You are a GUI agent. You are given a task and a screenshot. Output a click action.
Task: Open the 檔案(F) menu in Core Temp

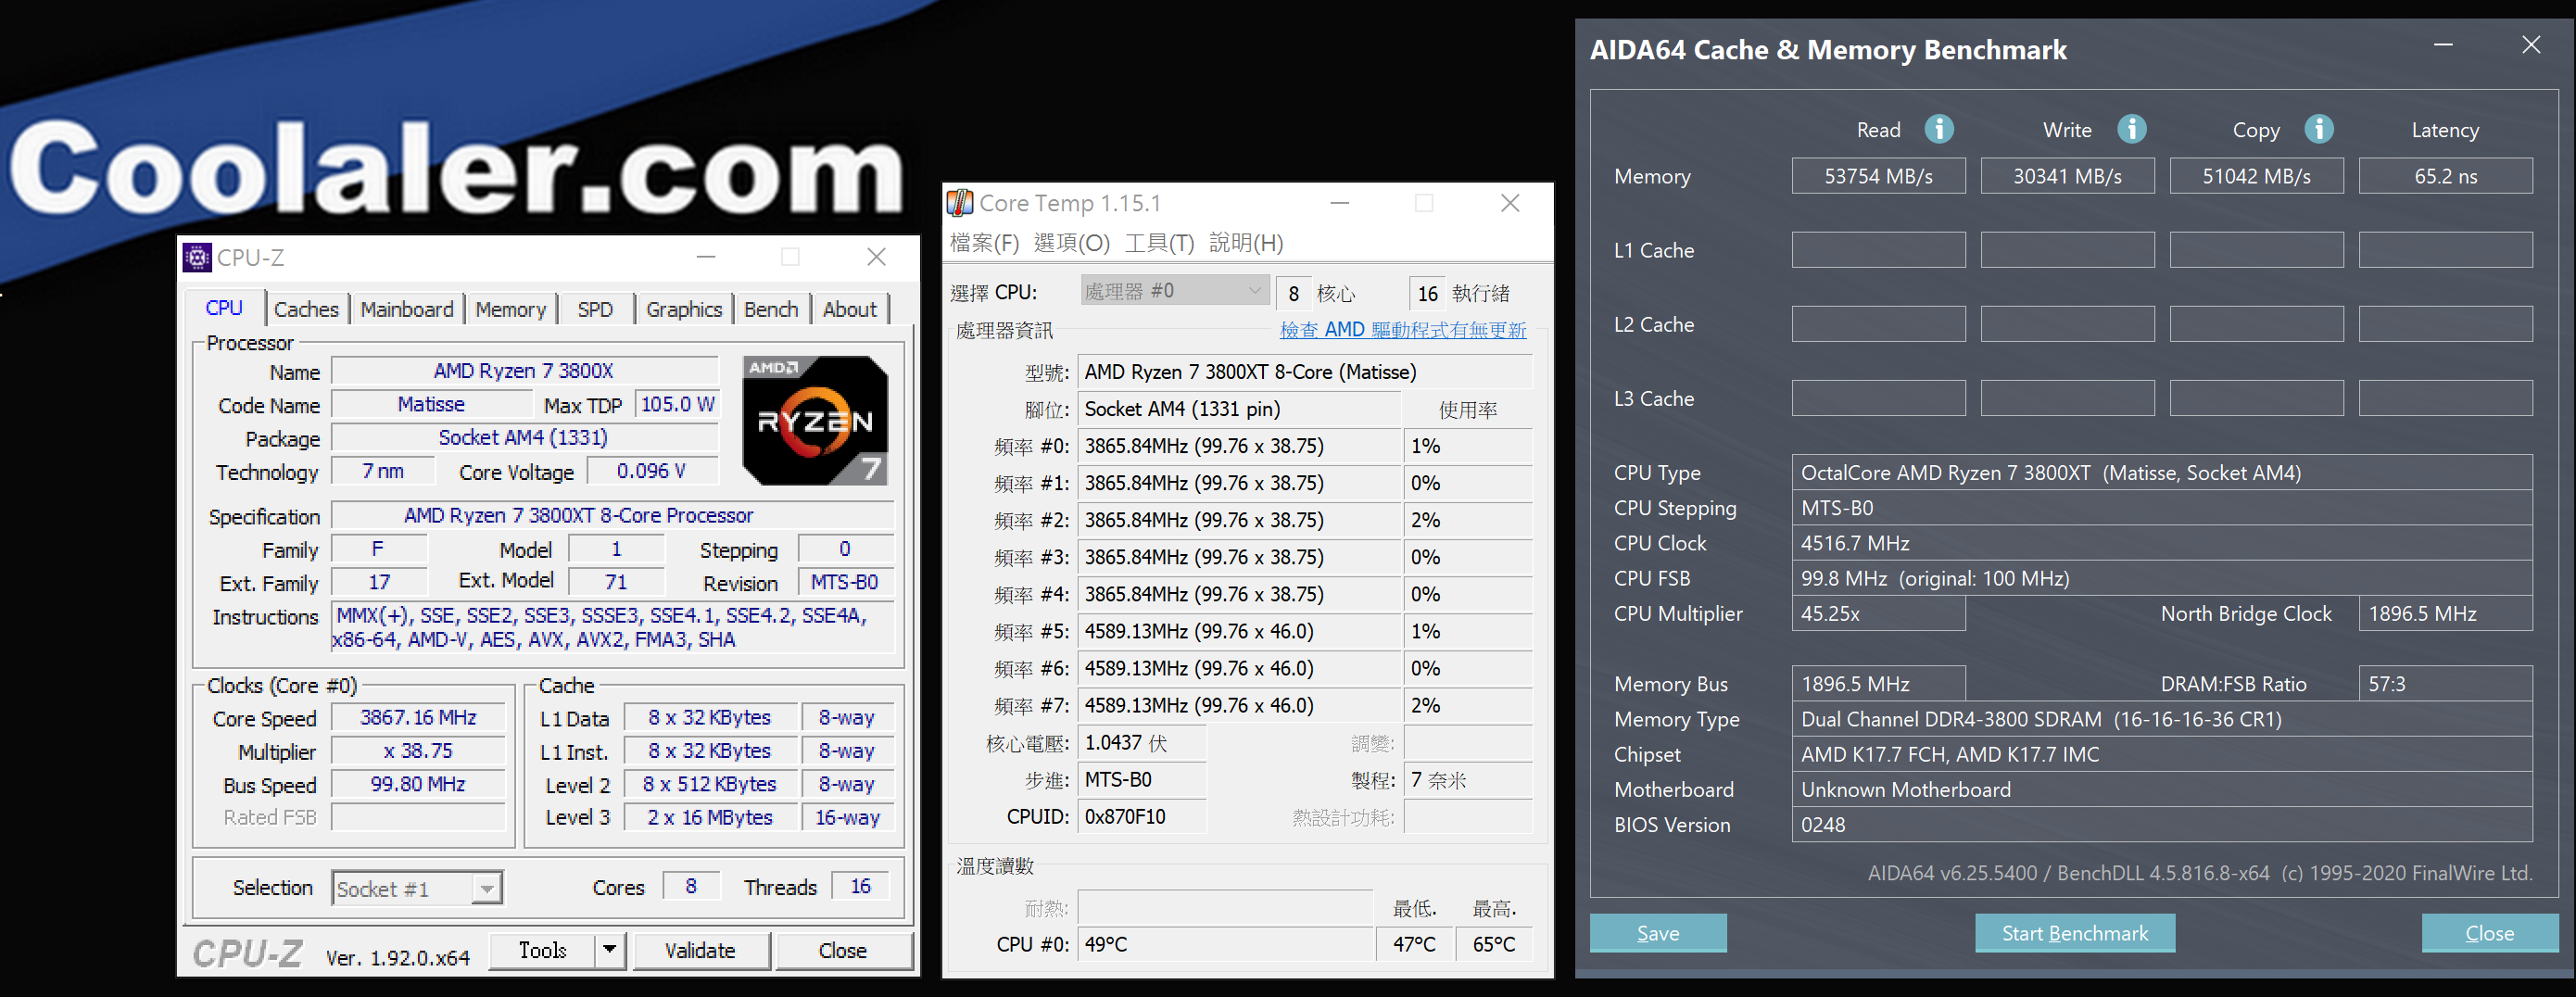coord(984,243)
